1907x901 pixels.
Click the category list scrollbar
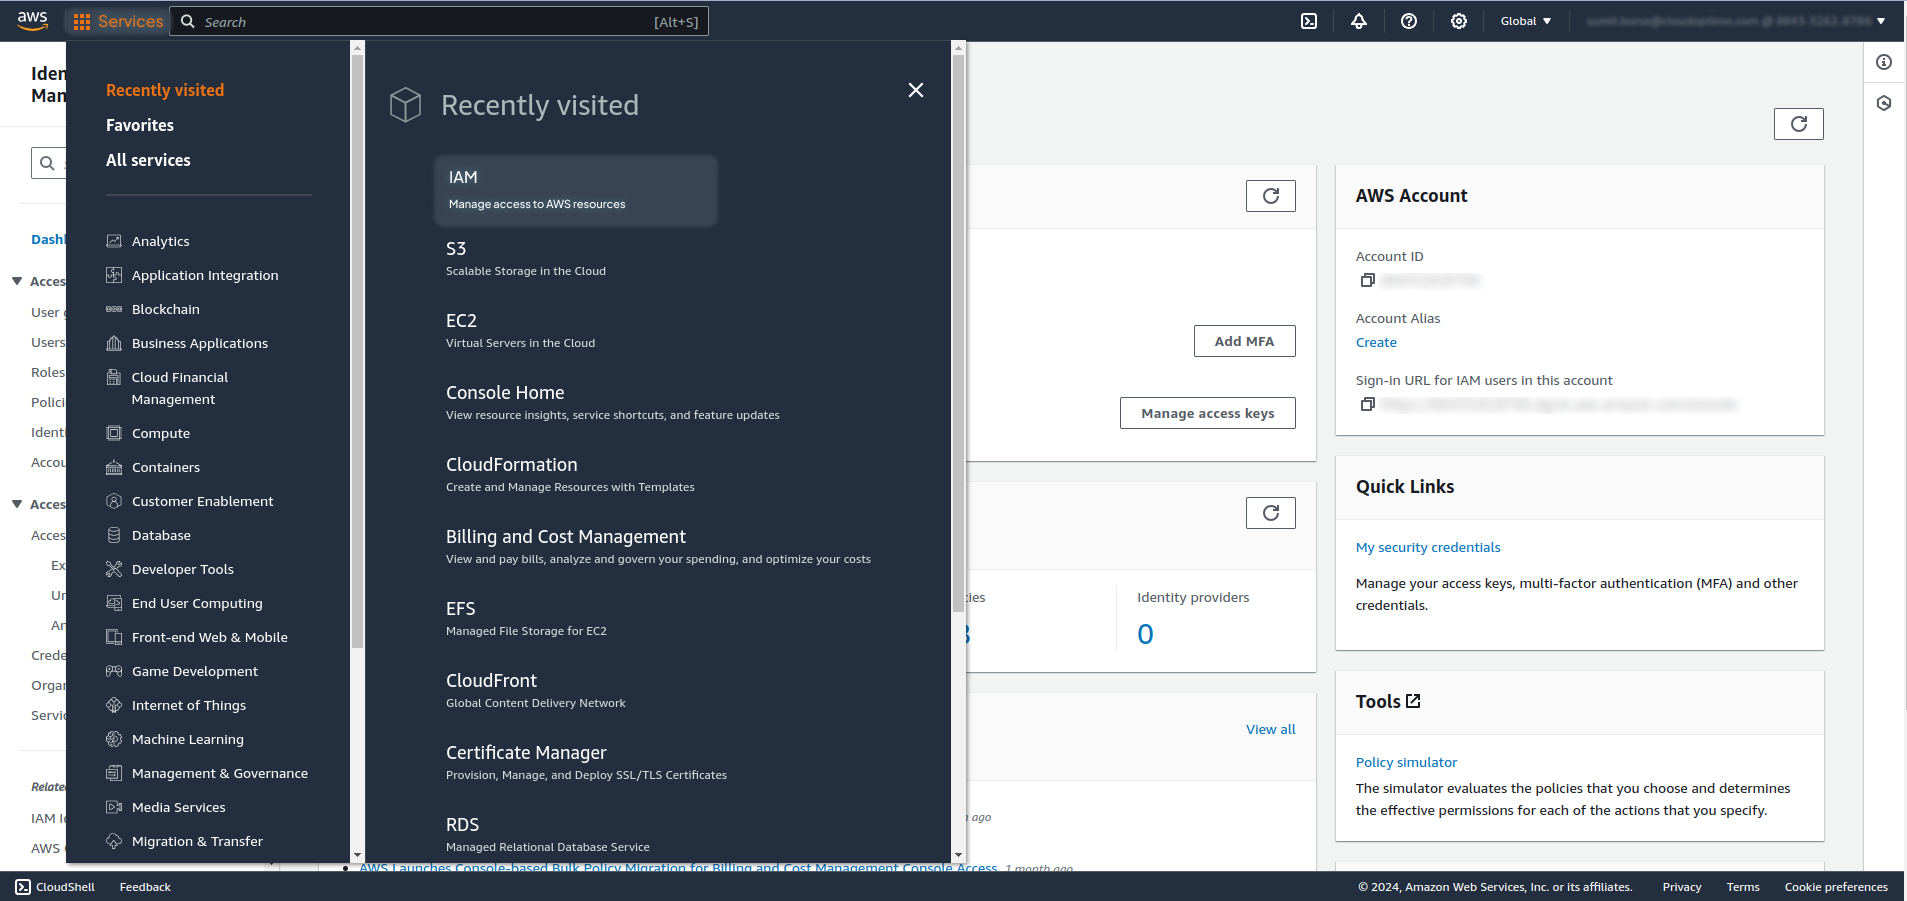coord(357,350)
